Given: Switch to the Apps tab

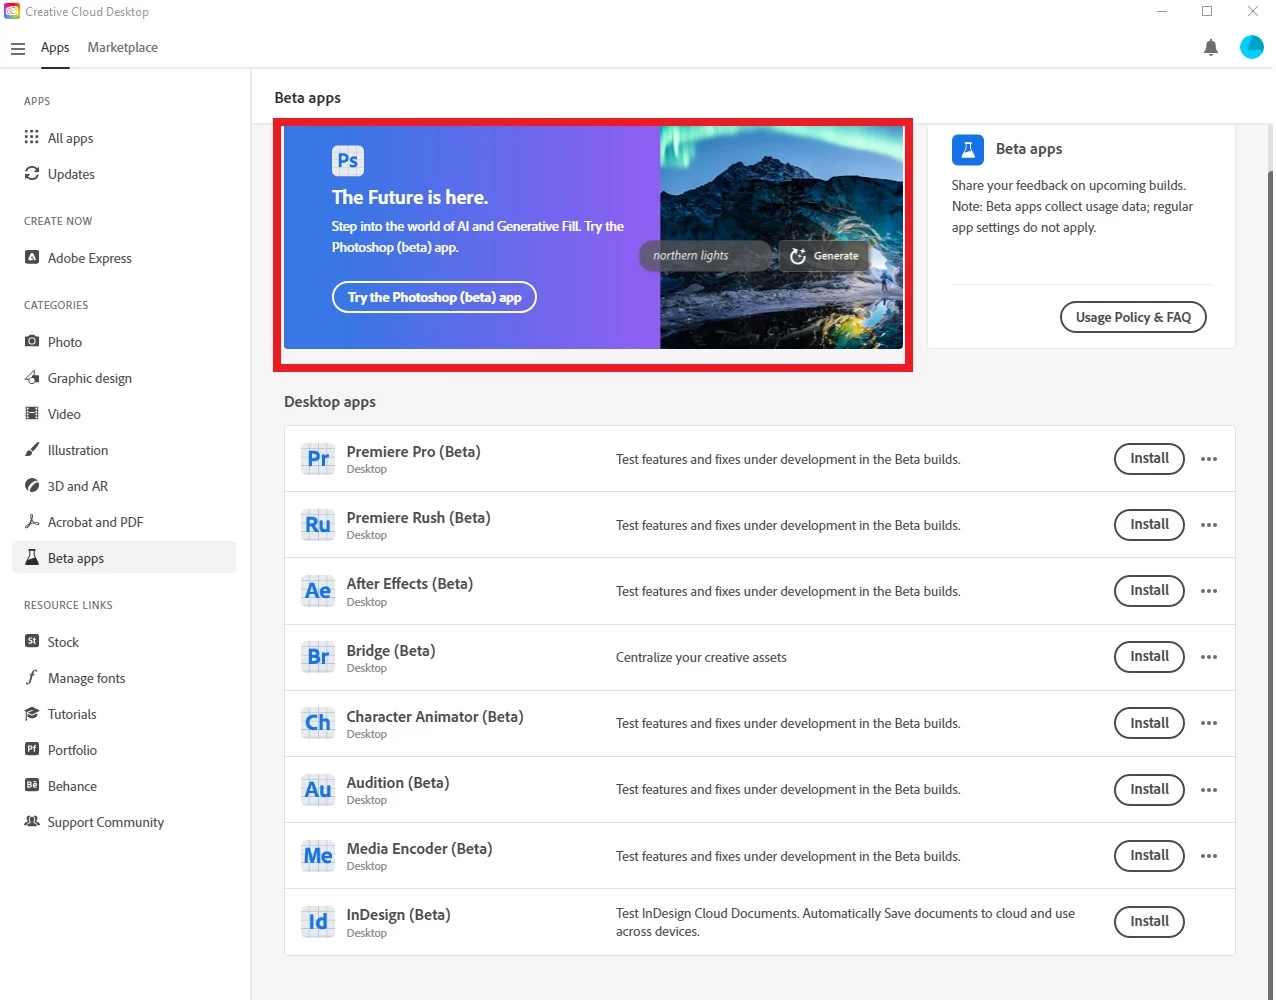Looking at the screenshot, I should 55,48.
